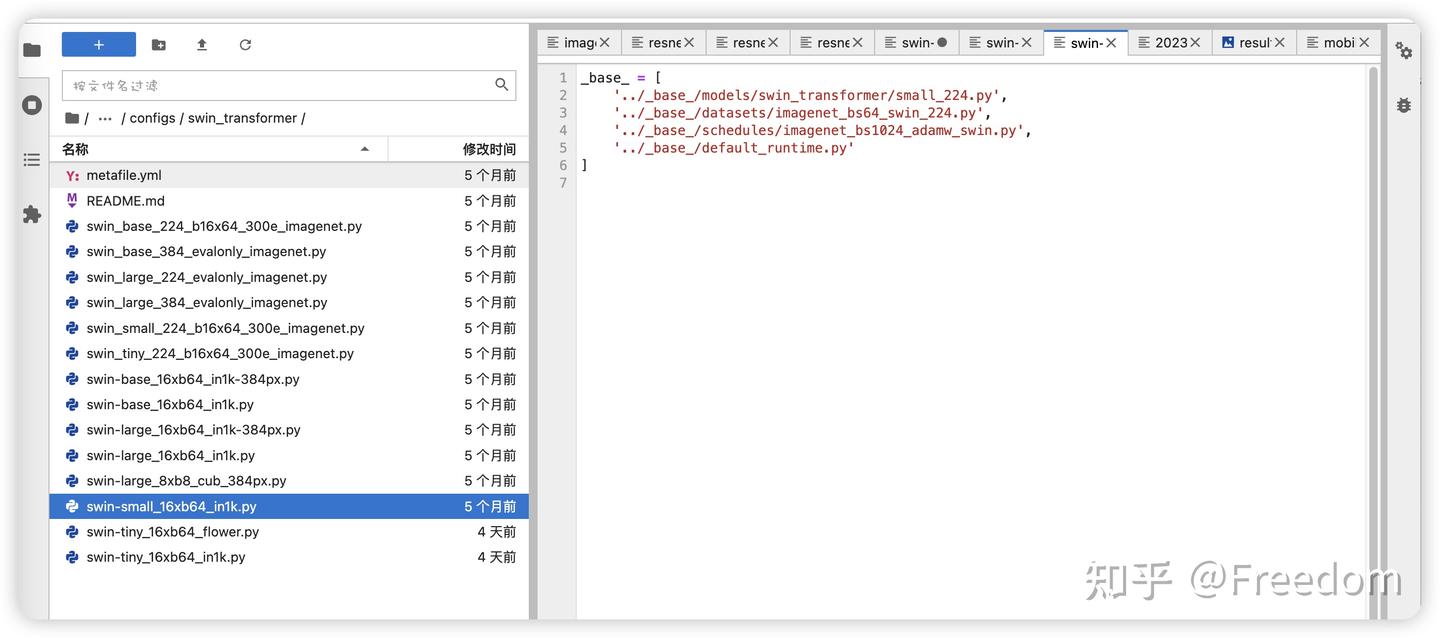The image size is (1440, 638).
Task: Open the property inspector gears icon
Action: (1404, 51)
